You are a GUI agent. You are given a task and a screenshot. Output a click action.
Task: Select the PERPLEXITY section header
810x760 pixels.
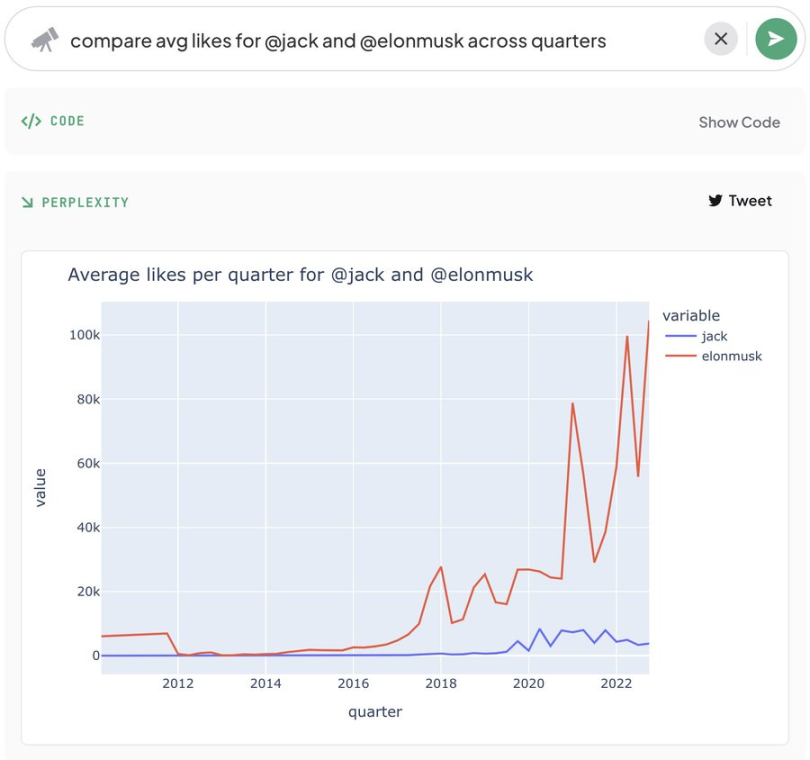pos(85,203)
